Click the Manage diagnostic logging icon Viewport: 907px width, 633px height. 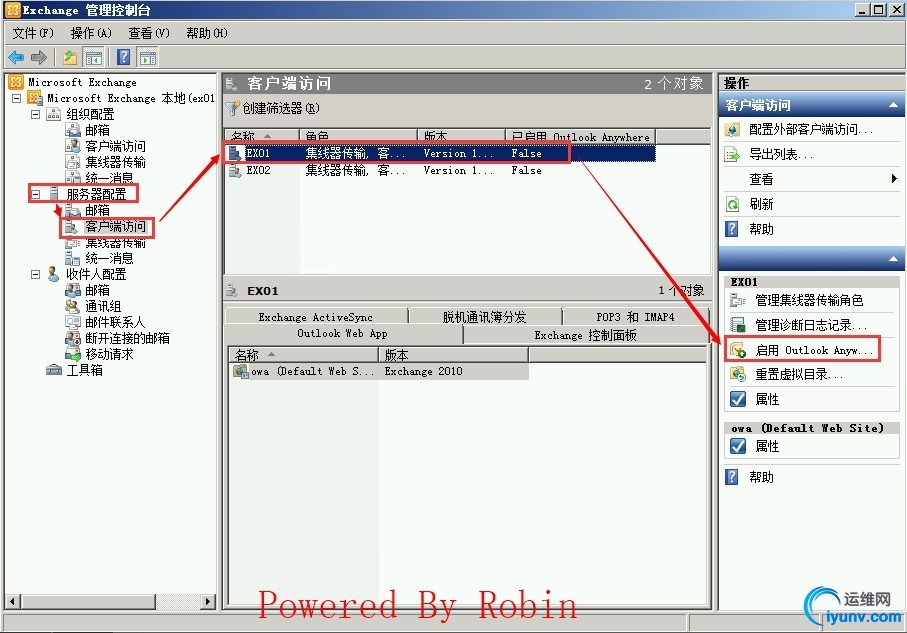(738, 325)
